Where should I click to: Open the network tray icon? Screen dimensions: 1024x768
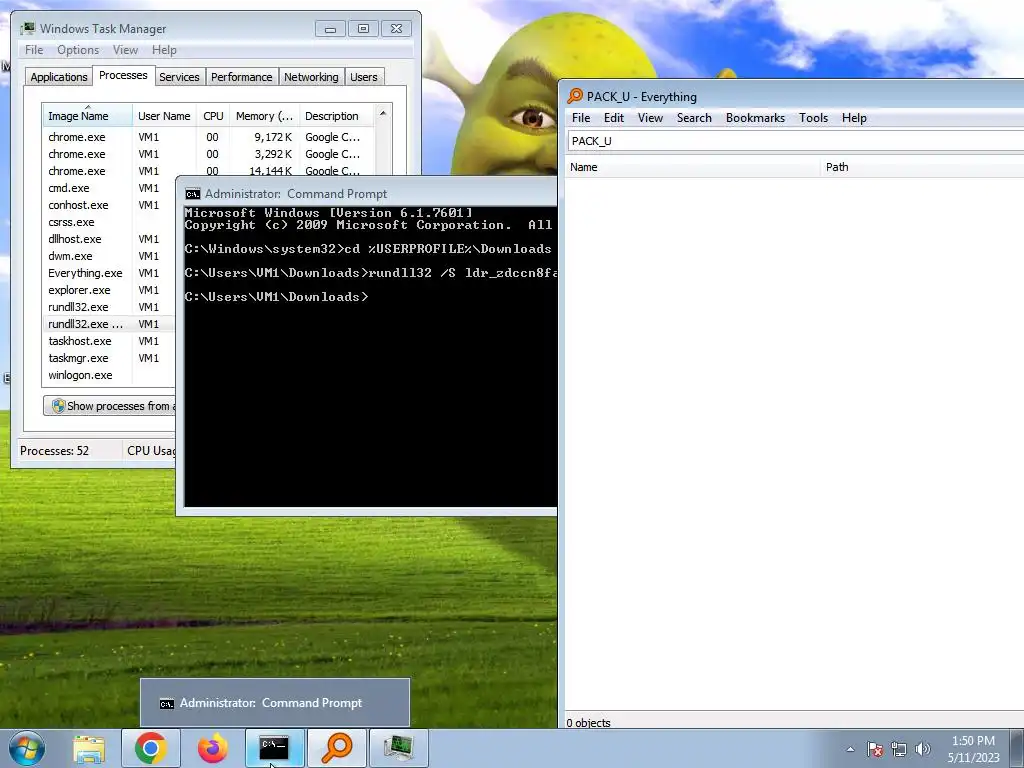(x=899, y=749)
